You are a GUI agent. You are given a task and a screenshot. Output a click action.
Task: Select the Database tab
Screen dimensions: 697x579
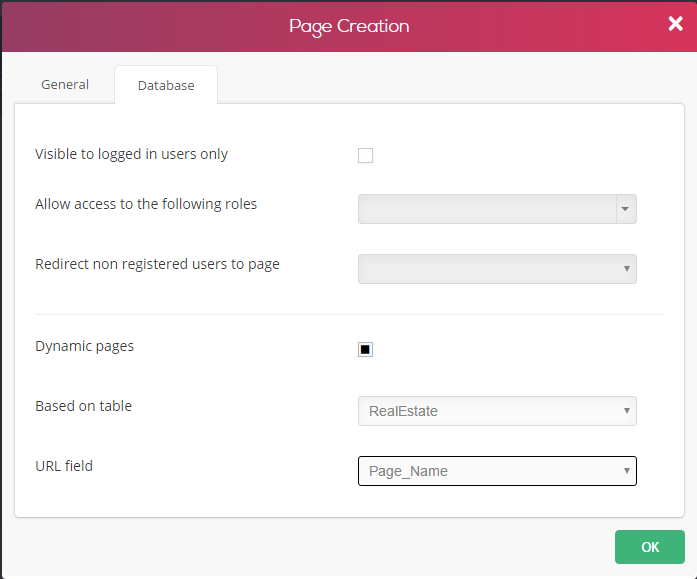166,85
